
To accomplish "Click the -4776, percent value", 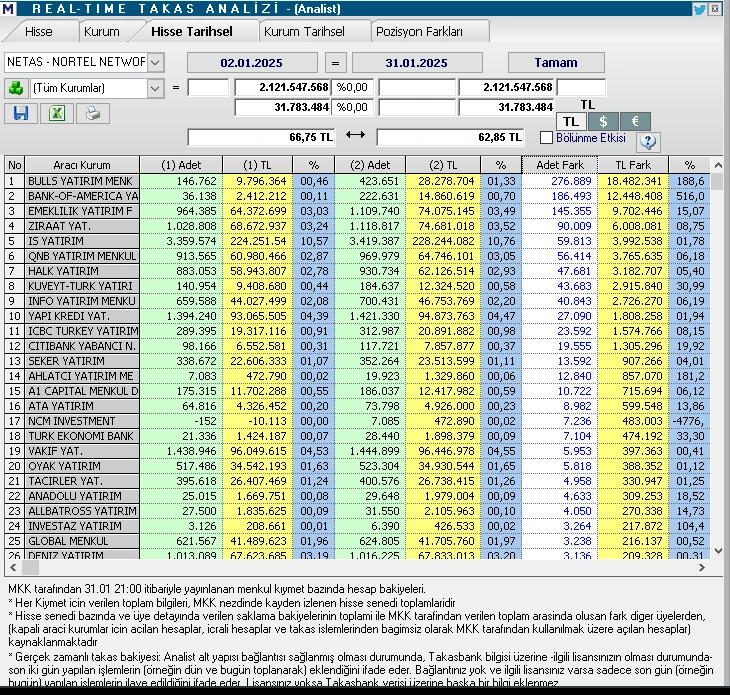I will coord(689,421).
